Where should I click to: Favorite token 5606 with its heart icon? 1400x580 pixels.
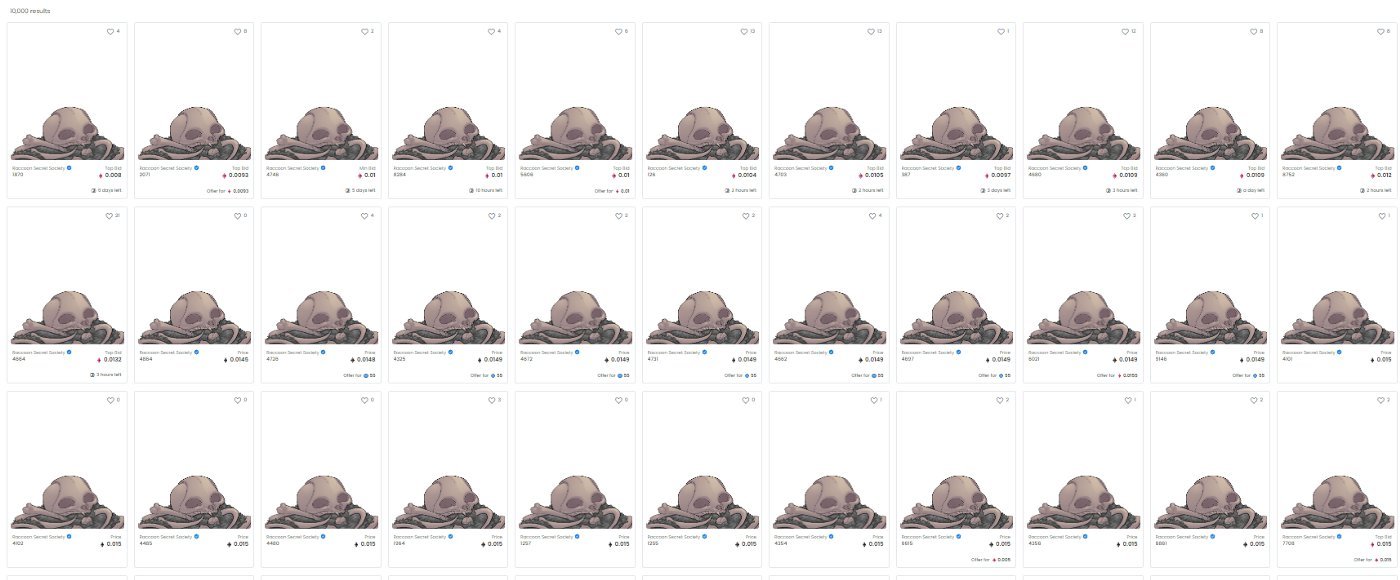coord(619,32)
